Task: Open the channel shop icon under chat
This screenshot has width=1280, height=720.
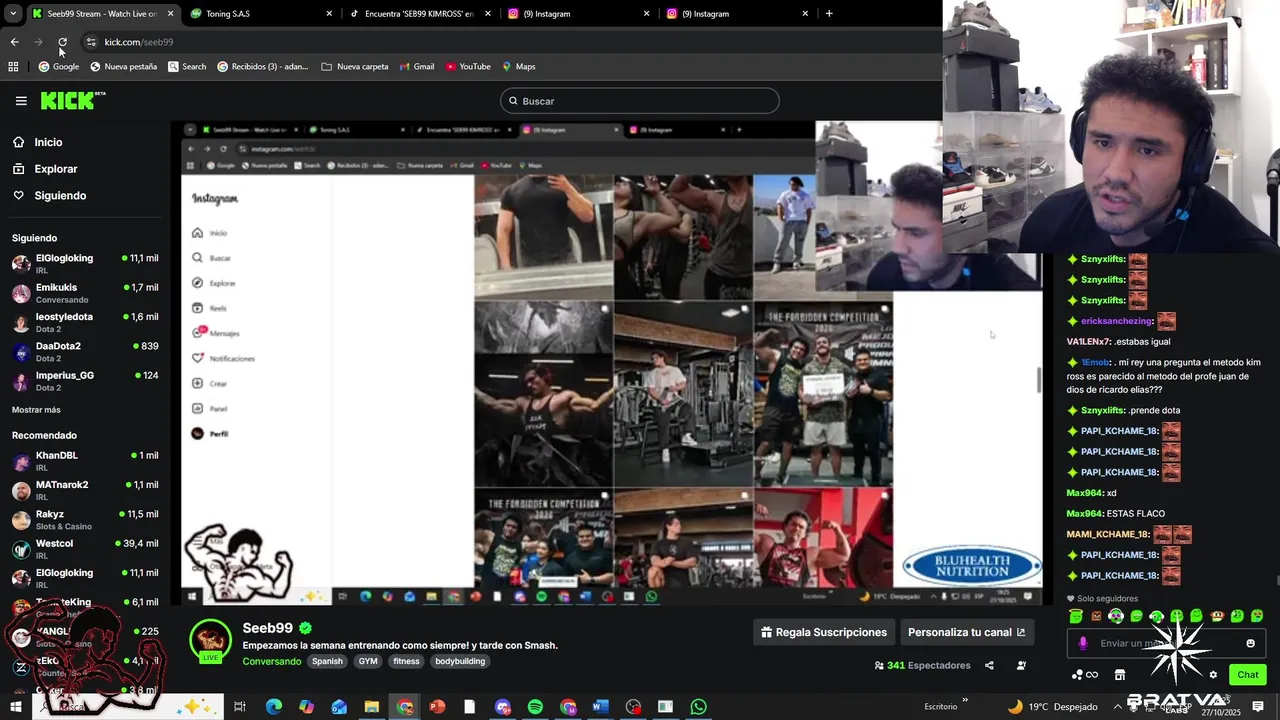Action: pyautogui.click(x=1120, y=675)
